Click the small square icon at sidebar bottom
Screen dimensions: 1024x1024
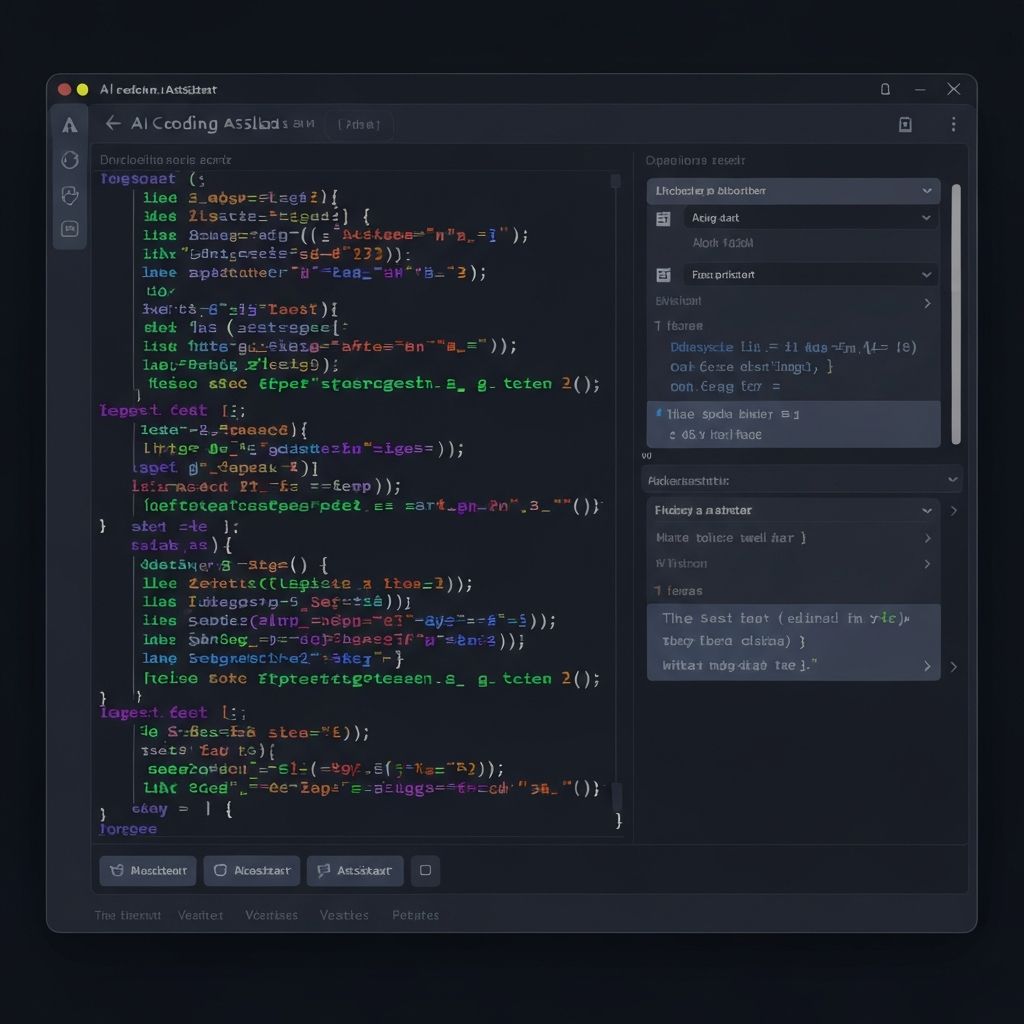coord(69,229)
